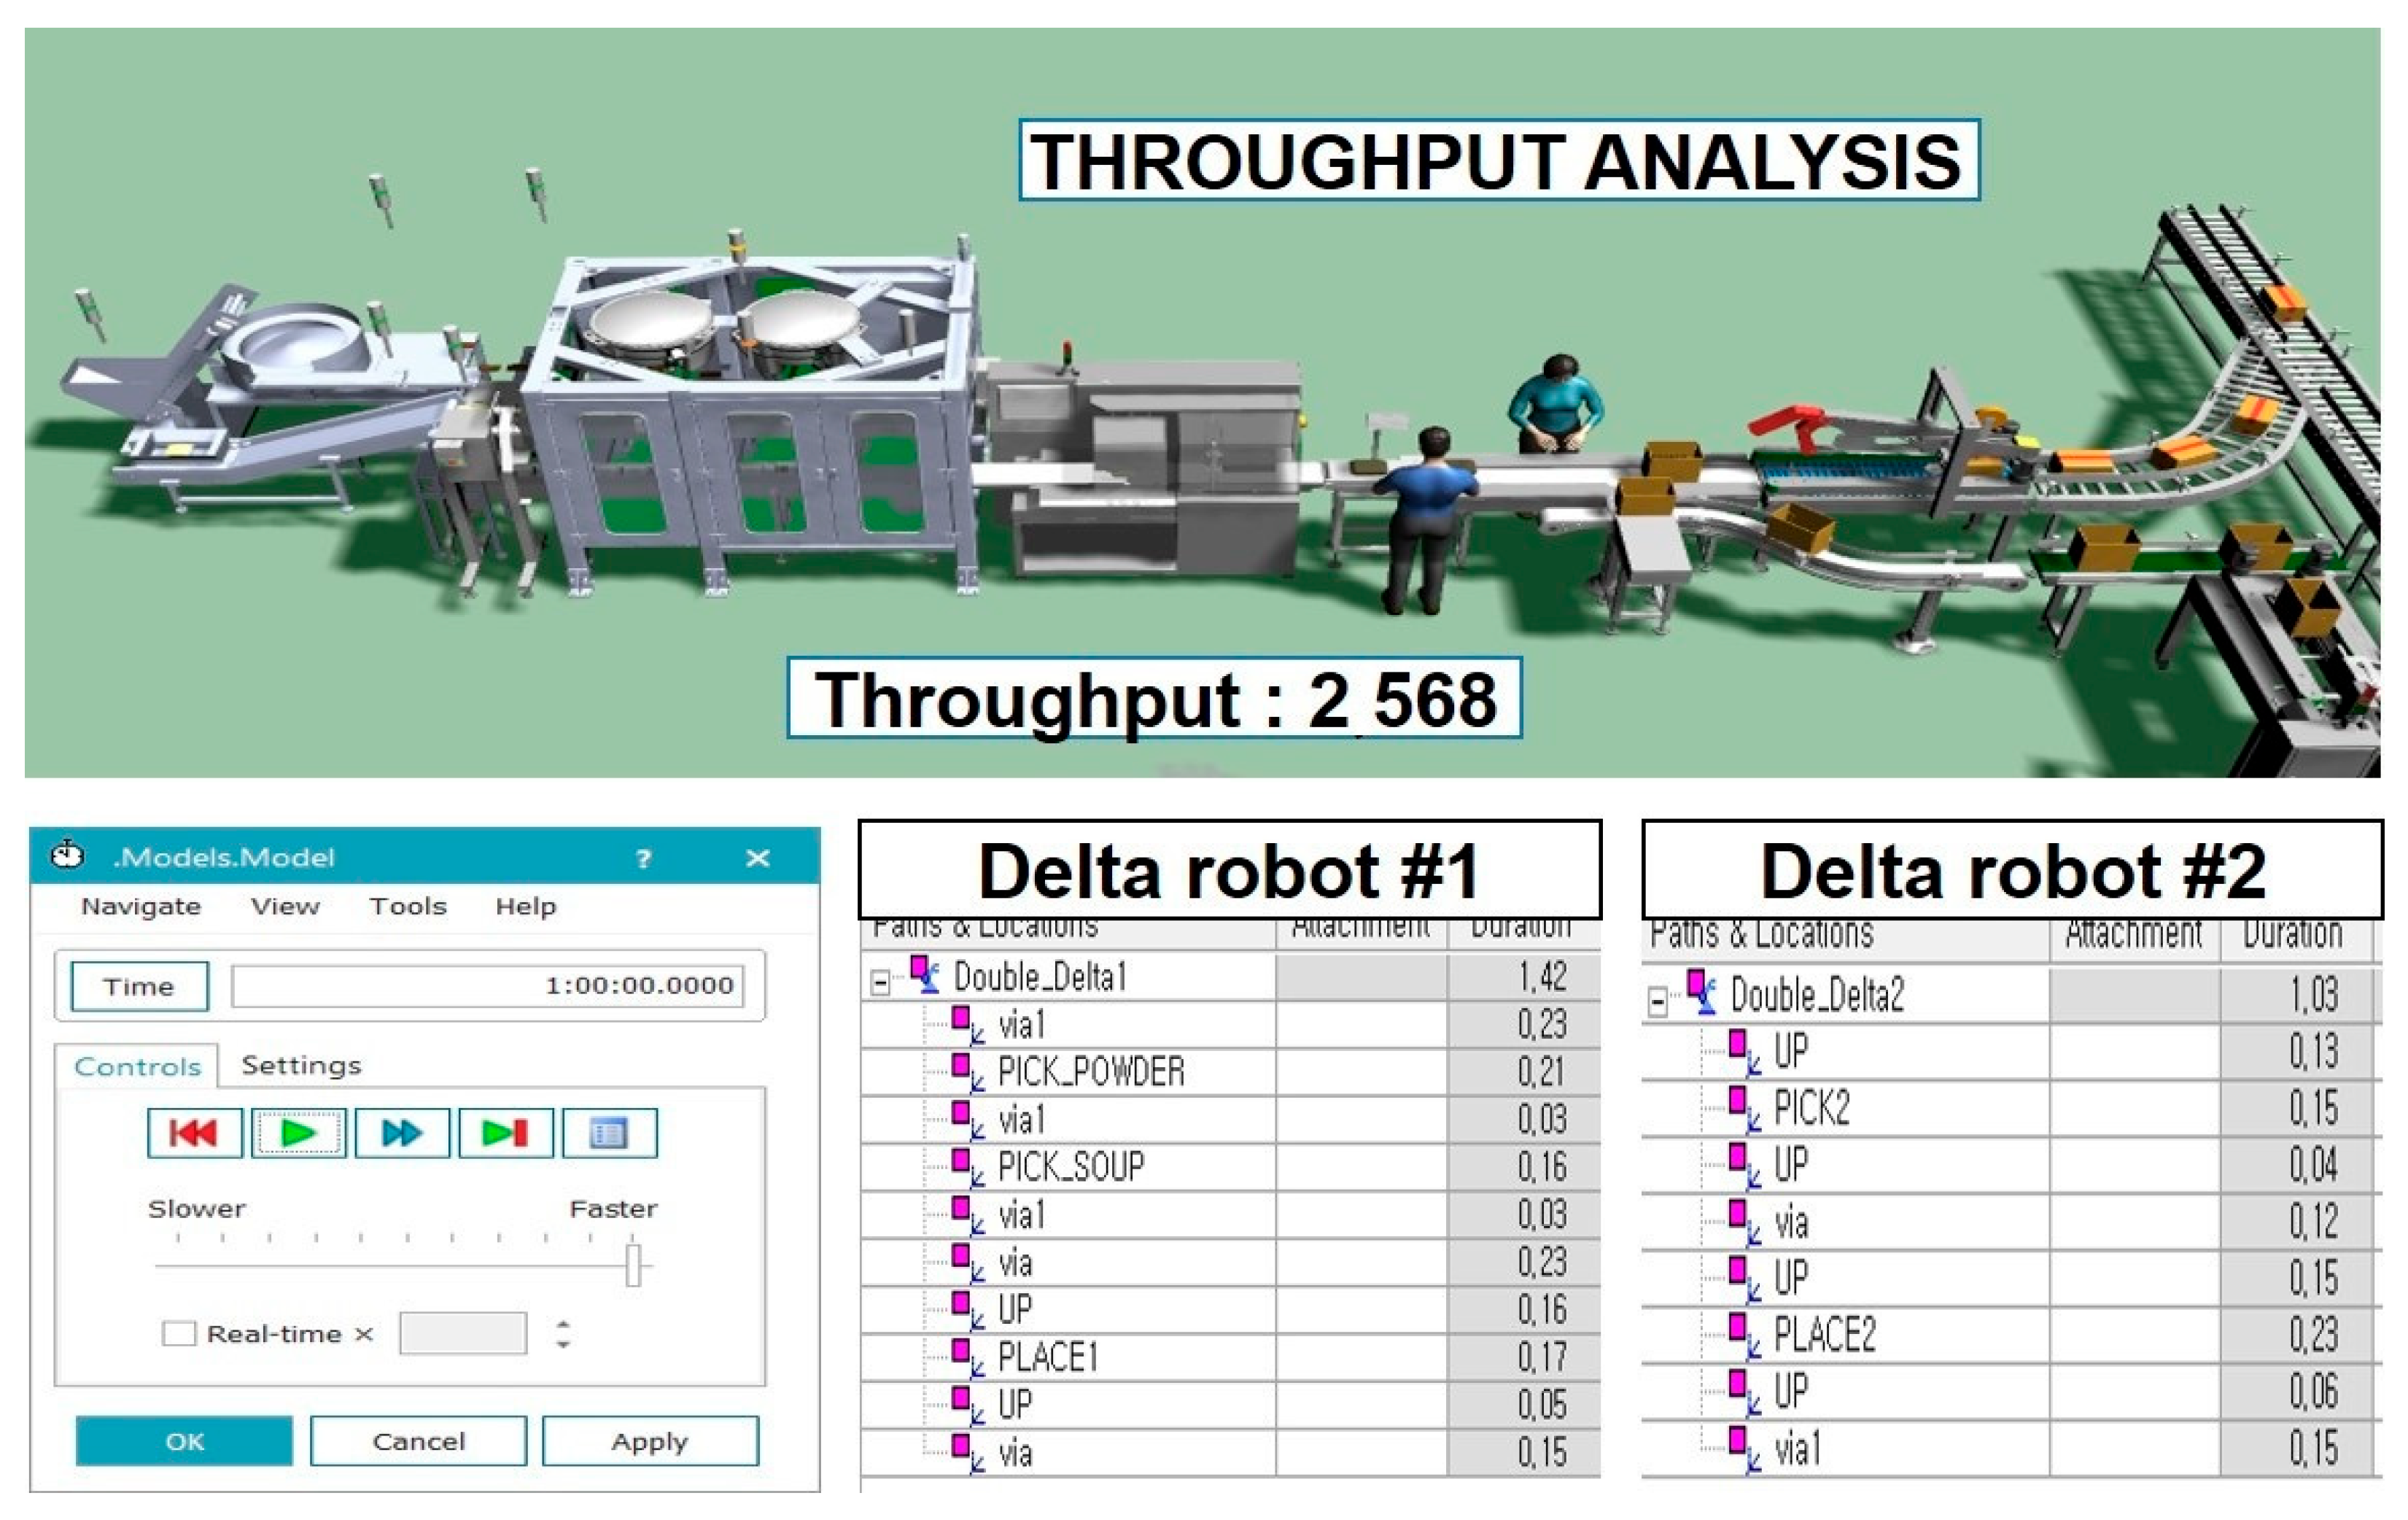Click the Time value input field

pyautogui.click(x=487, y=986)
